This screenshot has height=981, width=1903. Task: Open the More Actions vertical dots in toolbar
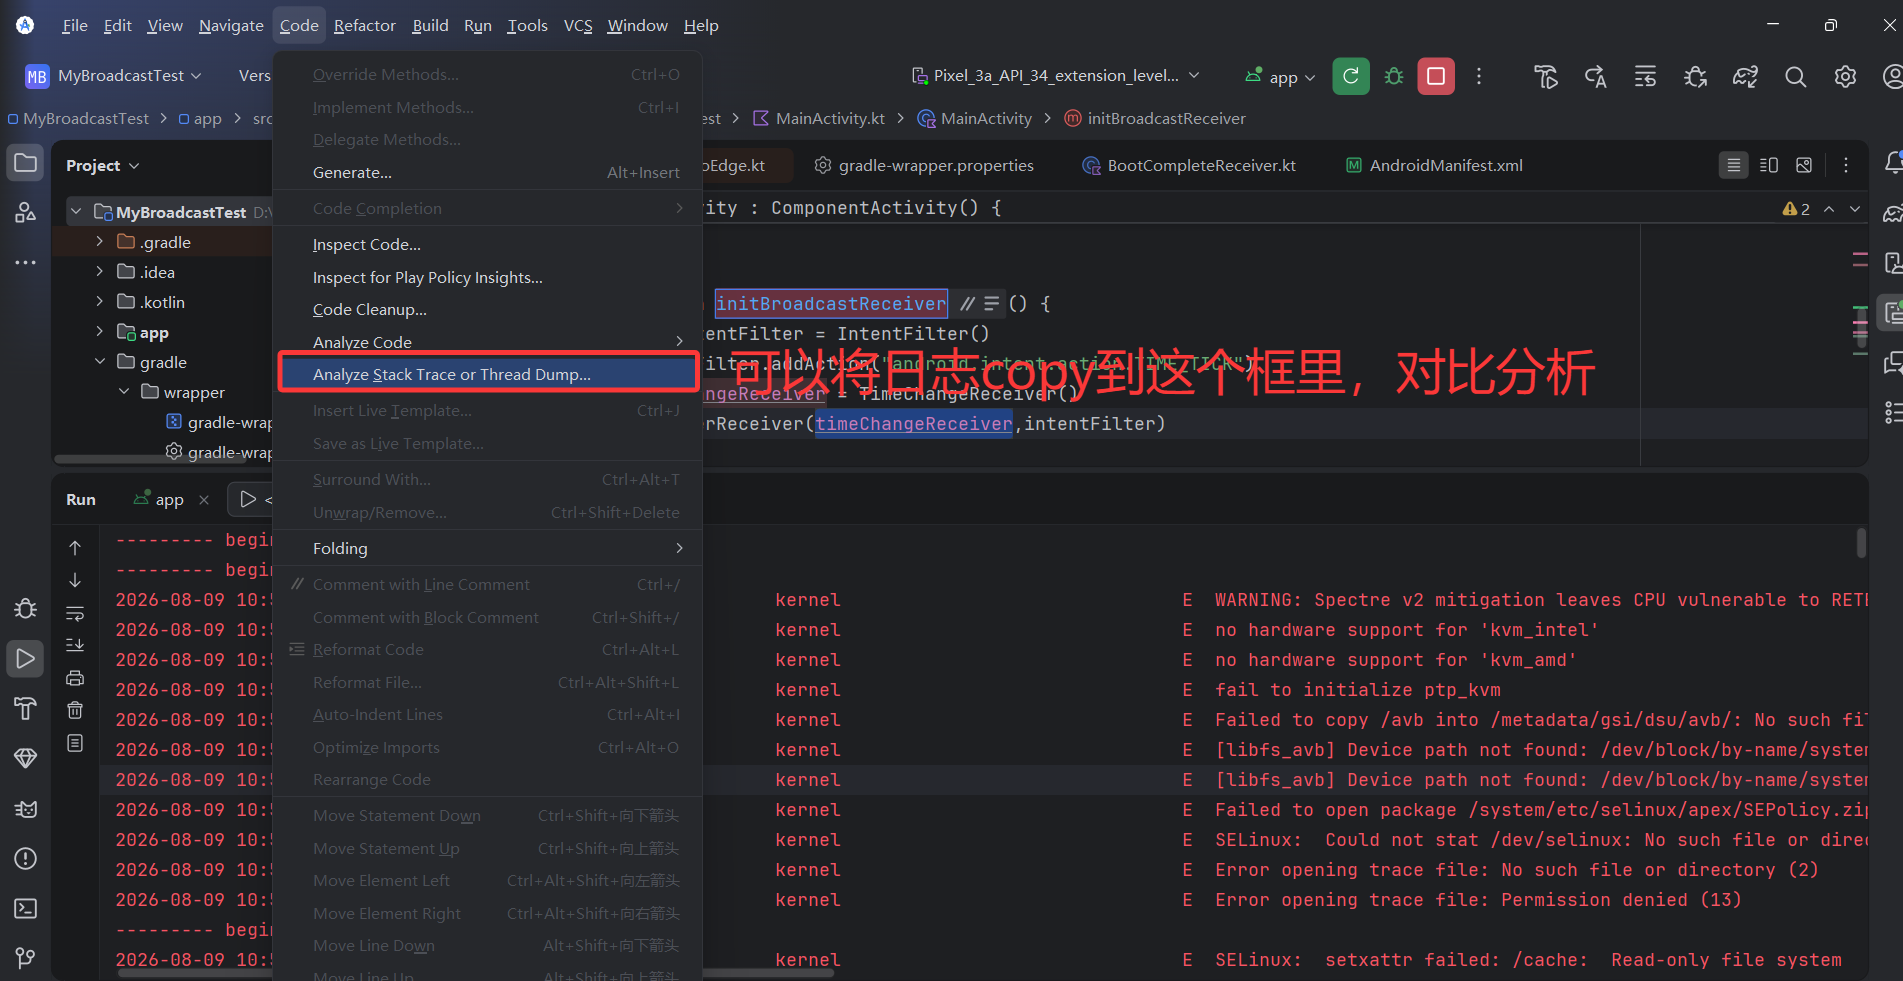(1479, 76)
